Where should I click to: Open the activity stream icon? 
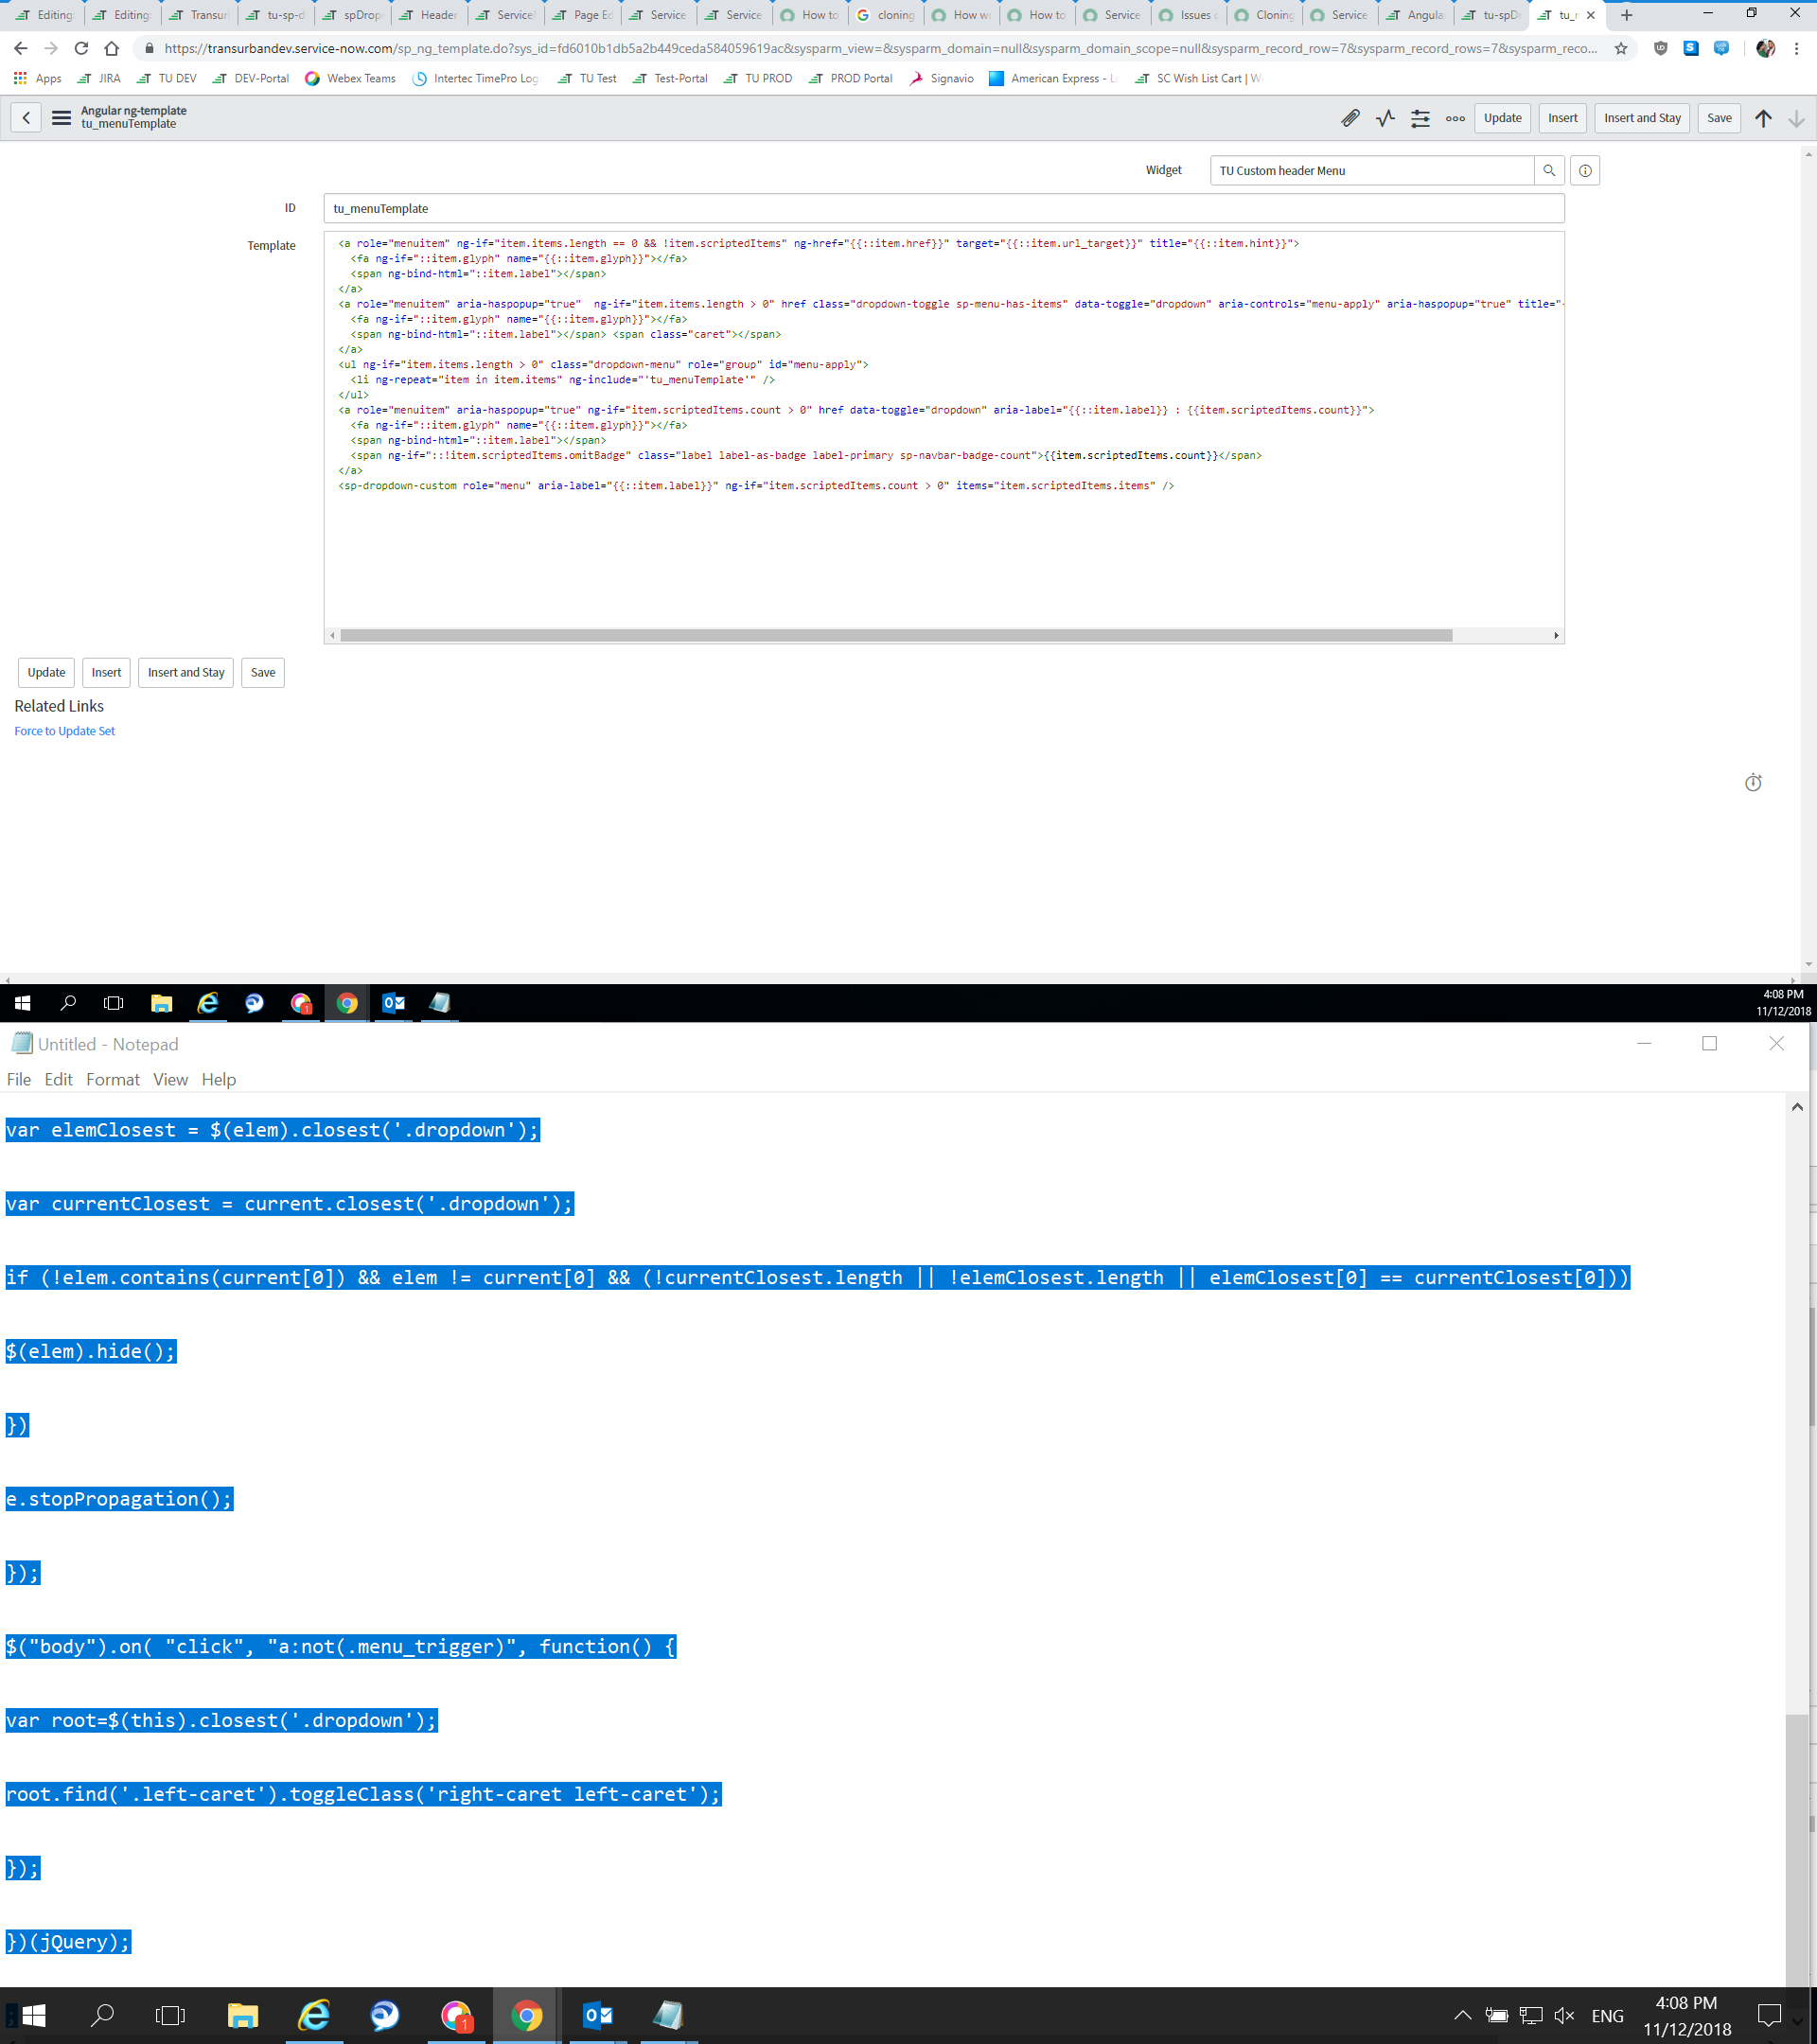[x=1385, y=118]
